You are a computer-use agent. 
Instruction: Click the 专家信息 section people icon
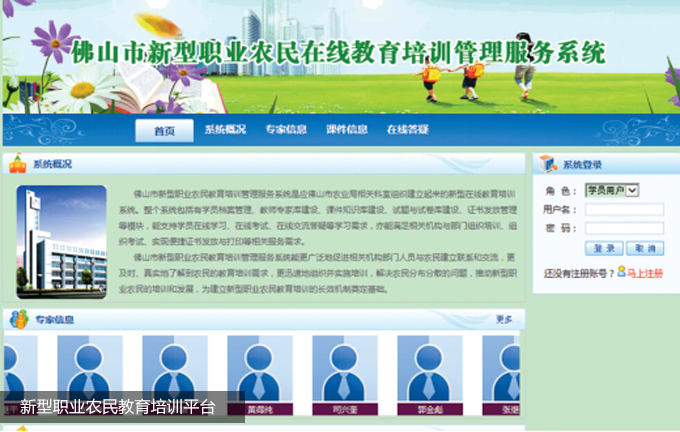tap(18, 319)
